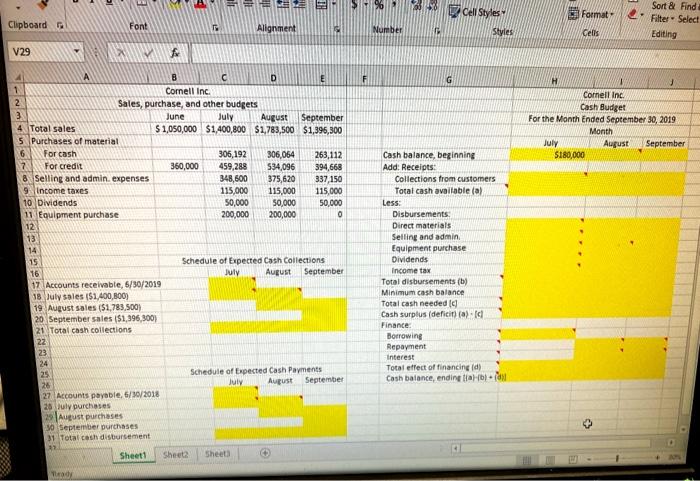Screen dimensions: 700x481
Task: Open the Merge & Center dropdown arrow
Action: (333, 5)
